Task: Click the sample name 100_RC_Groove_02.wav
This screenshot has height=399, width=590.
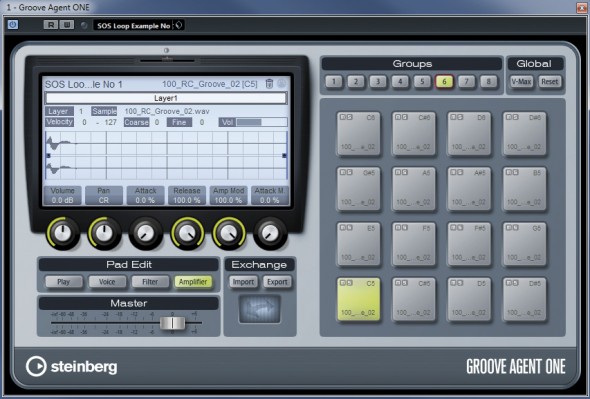Action: tap(167, 111)
